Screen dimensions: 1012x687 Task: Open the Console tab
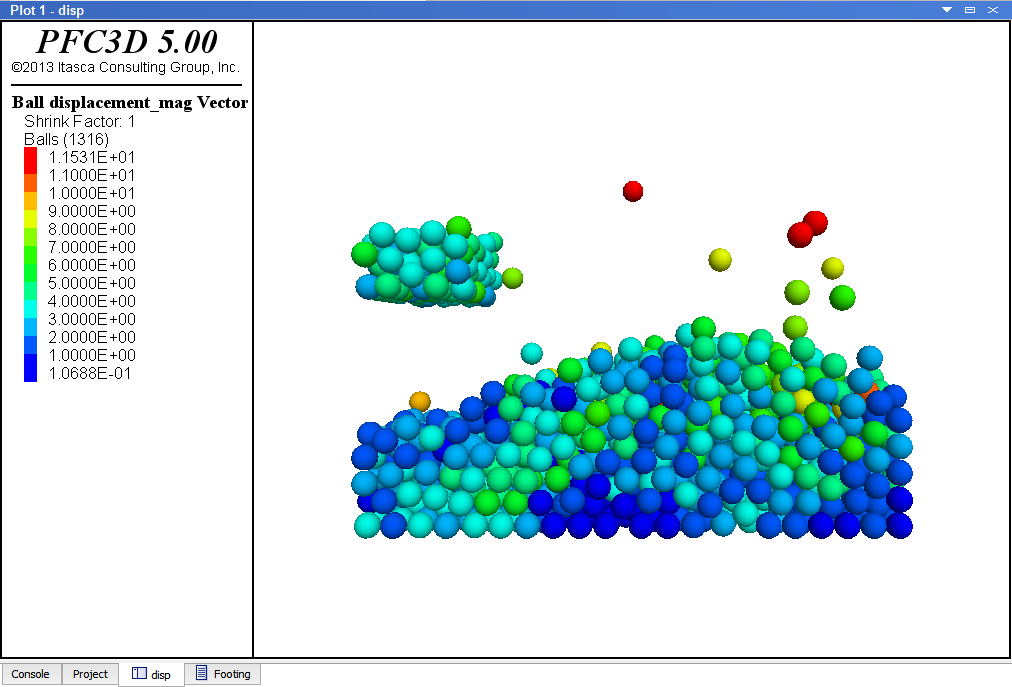pyautogui.click(x=30, y=674)
